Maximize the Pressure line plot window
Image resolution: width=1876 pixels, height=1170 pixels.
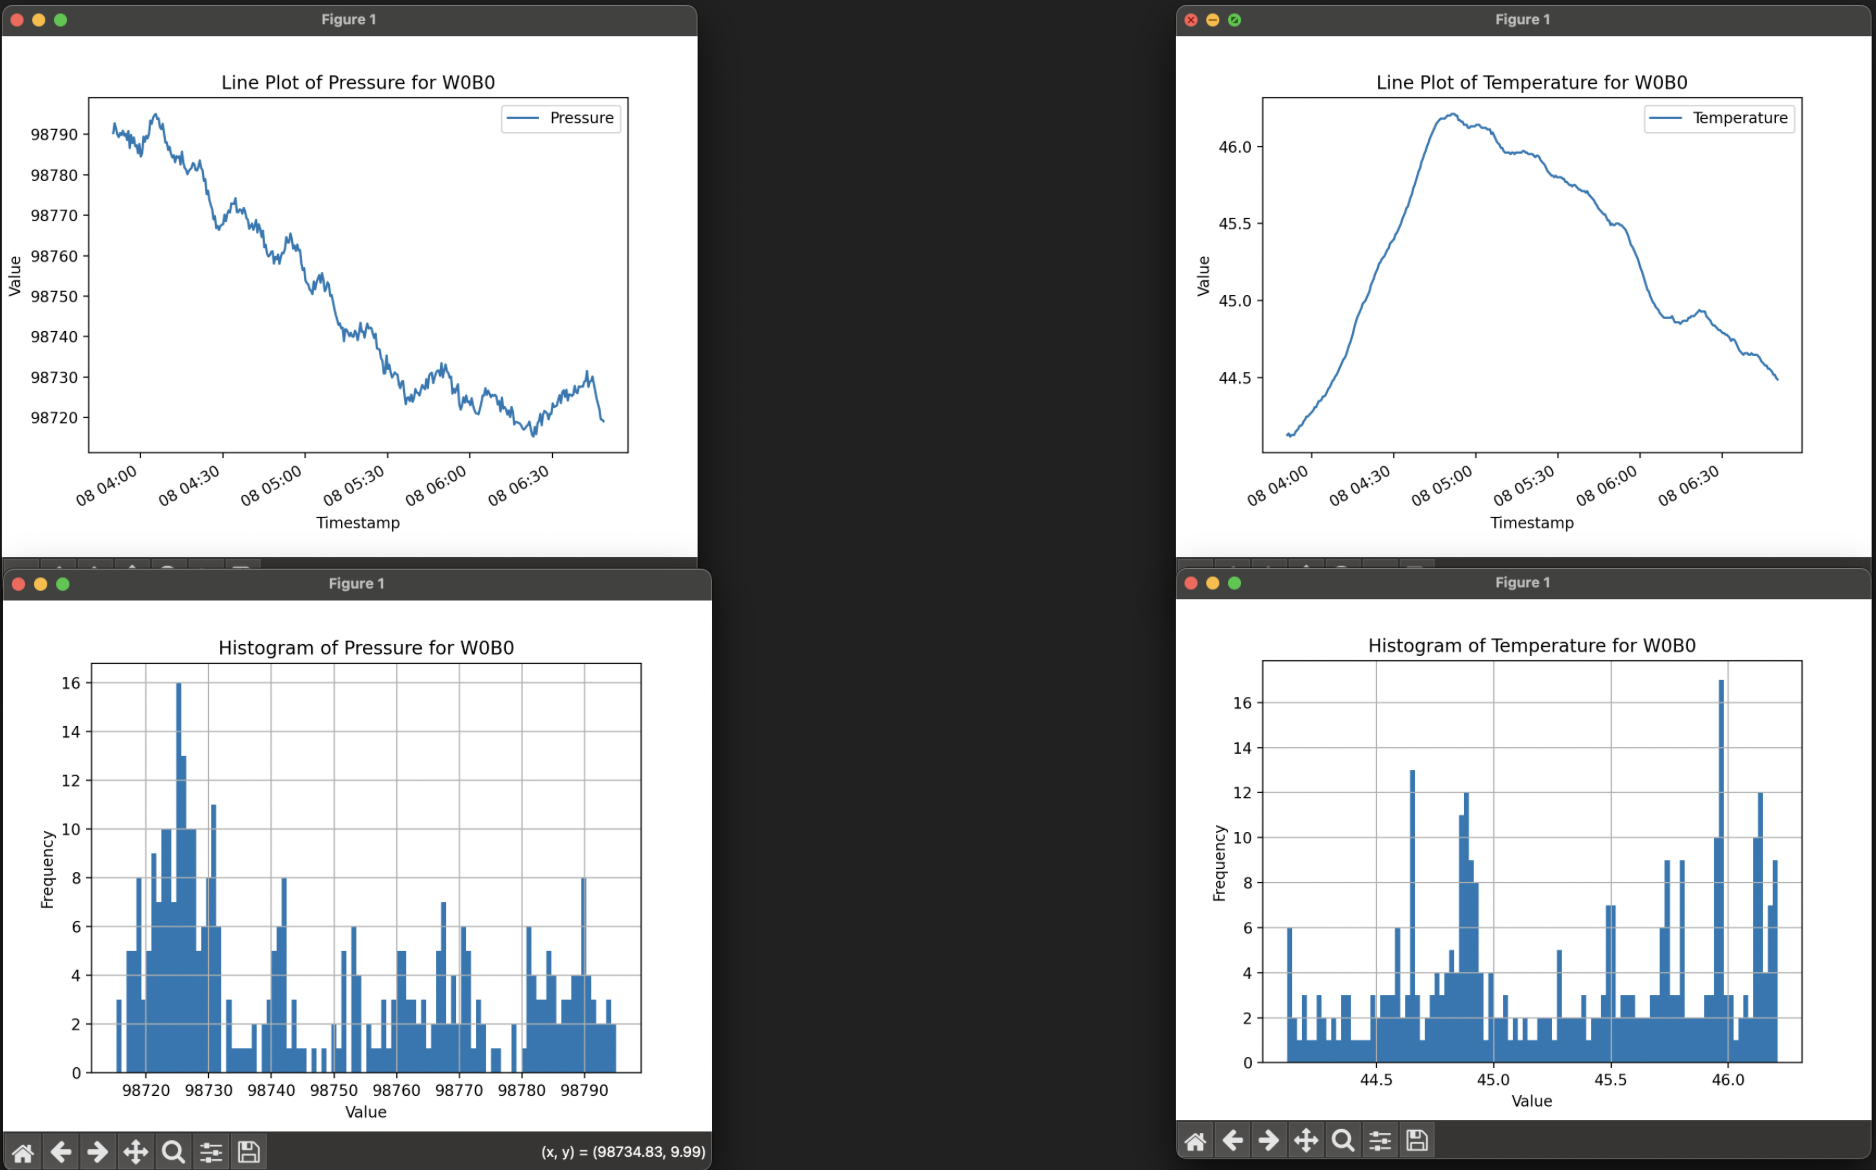(x=61, y=20)
